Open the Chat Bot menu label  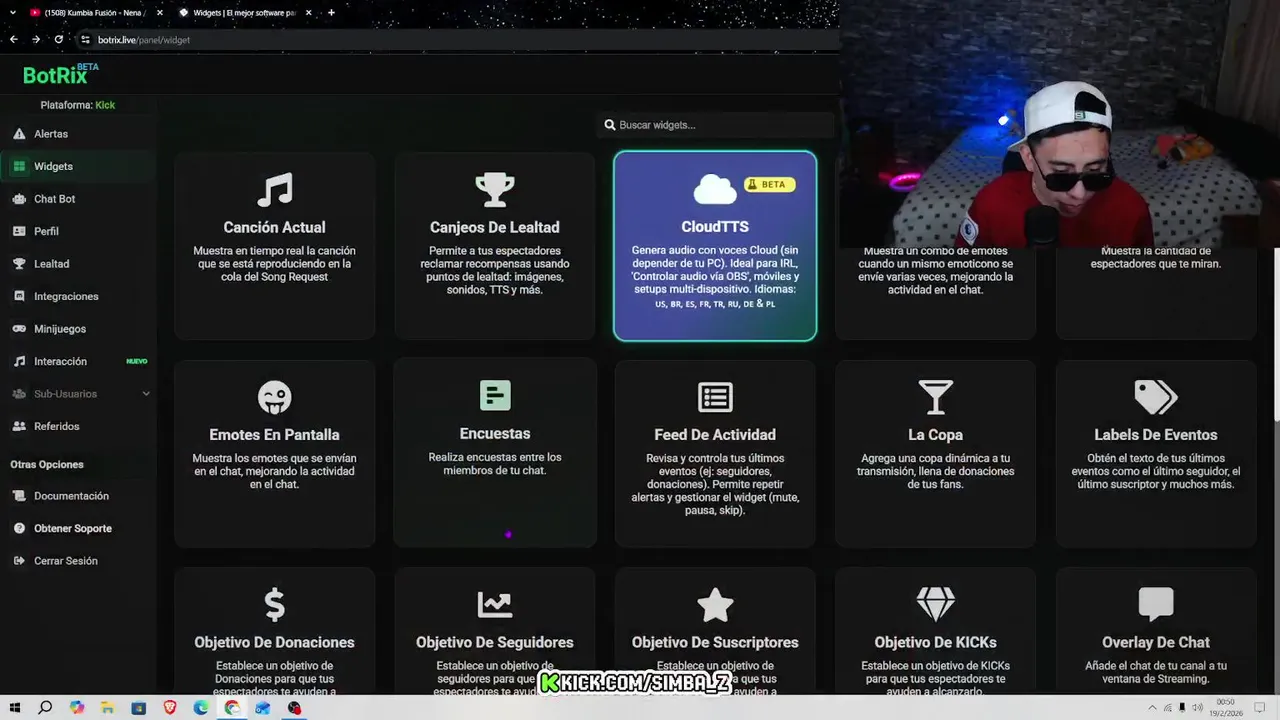point(55,199)
